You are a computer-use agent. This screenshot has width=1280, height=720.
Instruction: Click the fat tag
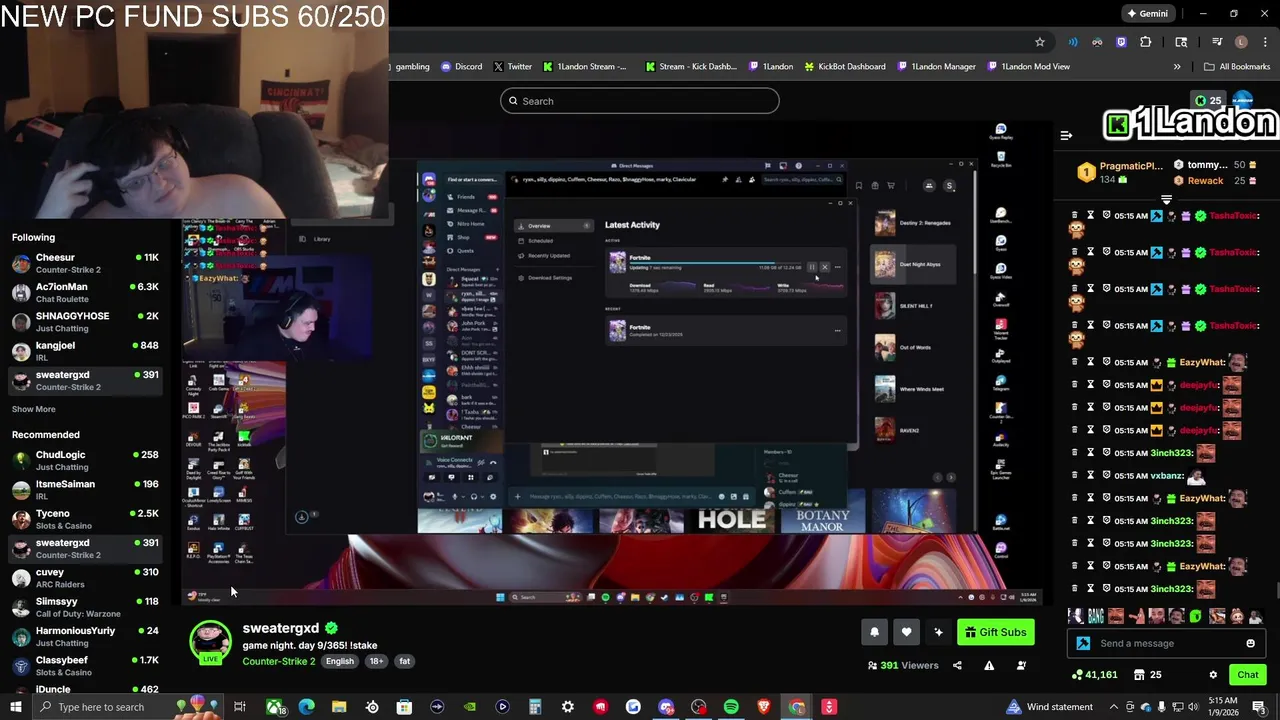point(404,661)
